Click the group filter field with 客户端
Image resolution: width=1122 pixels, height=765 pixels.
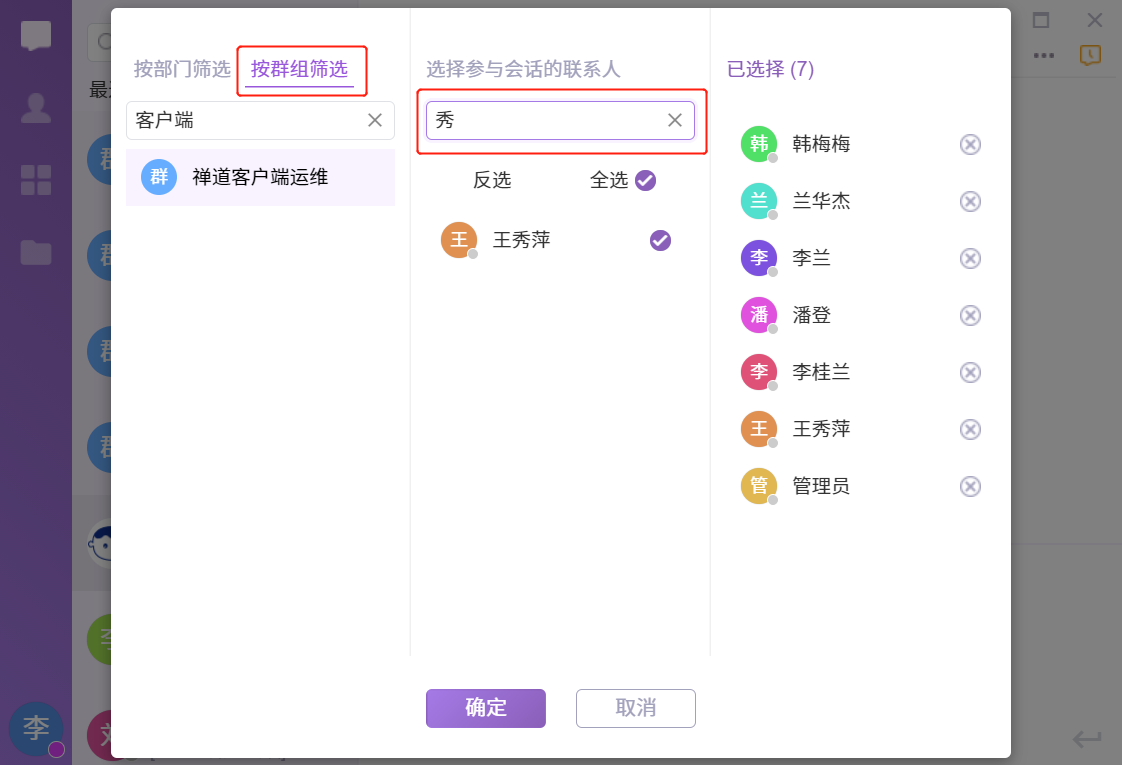click(x=245, y=120)
